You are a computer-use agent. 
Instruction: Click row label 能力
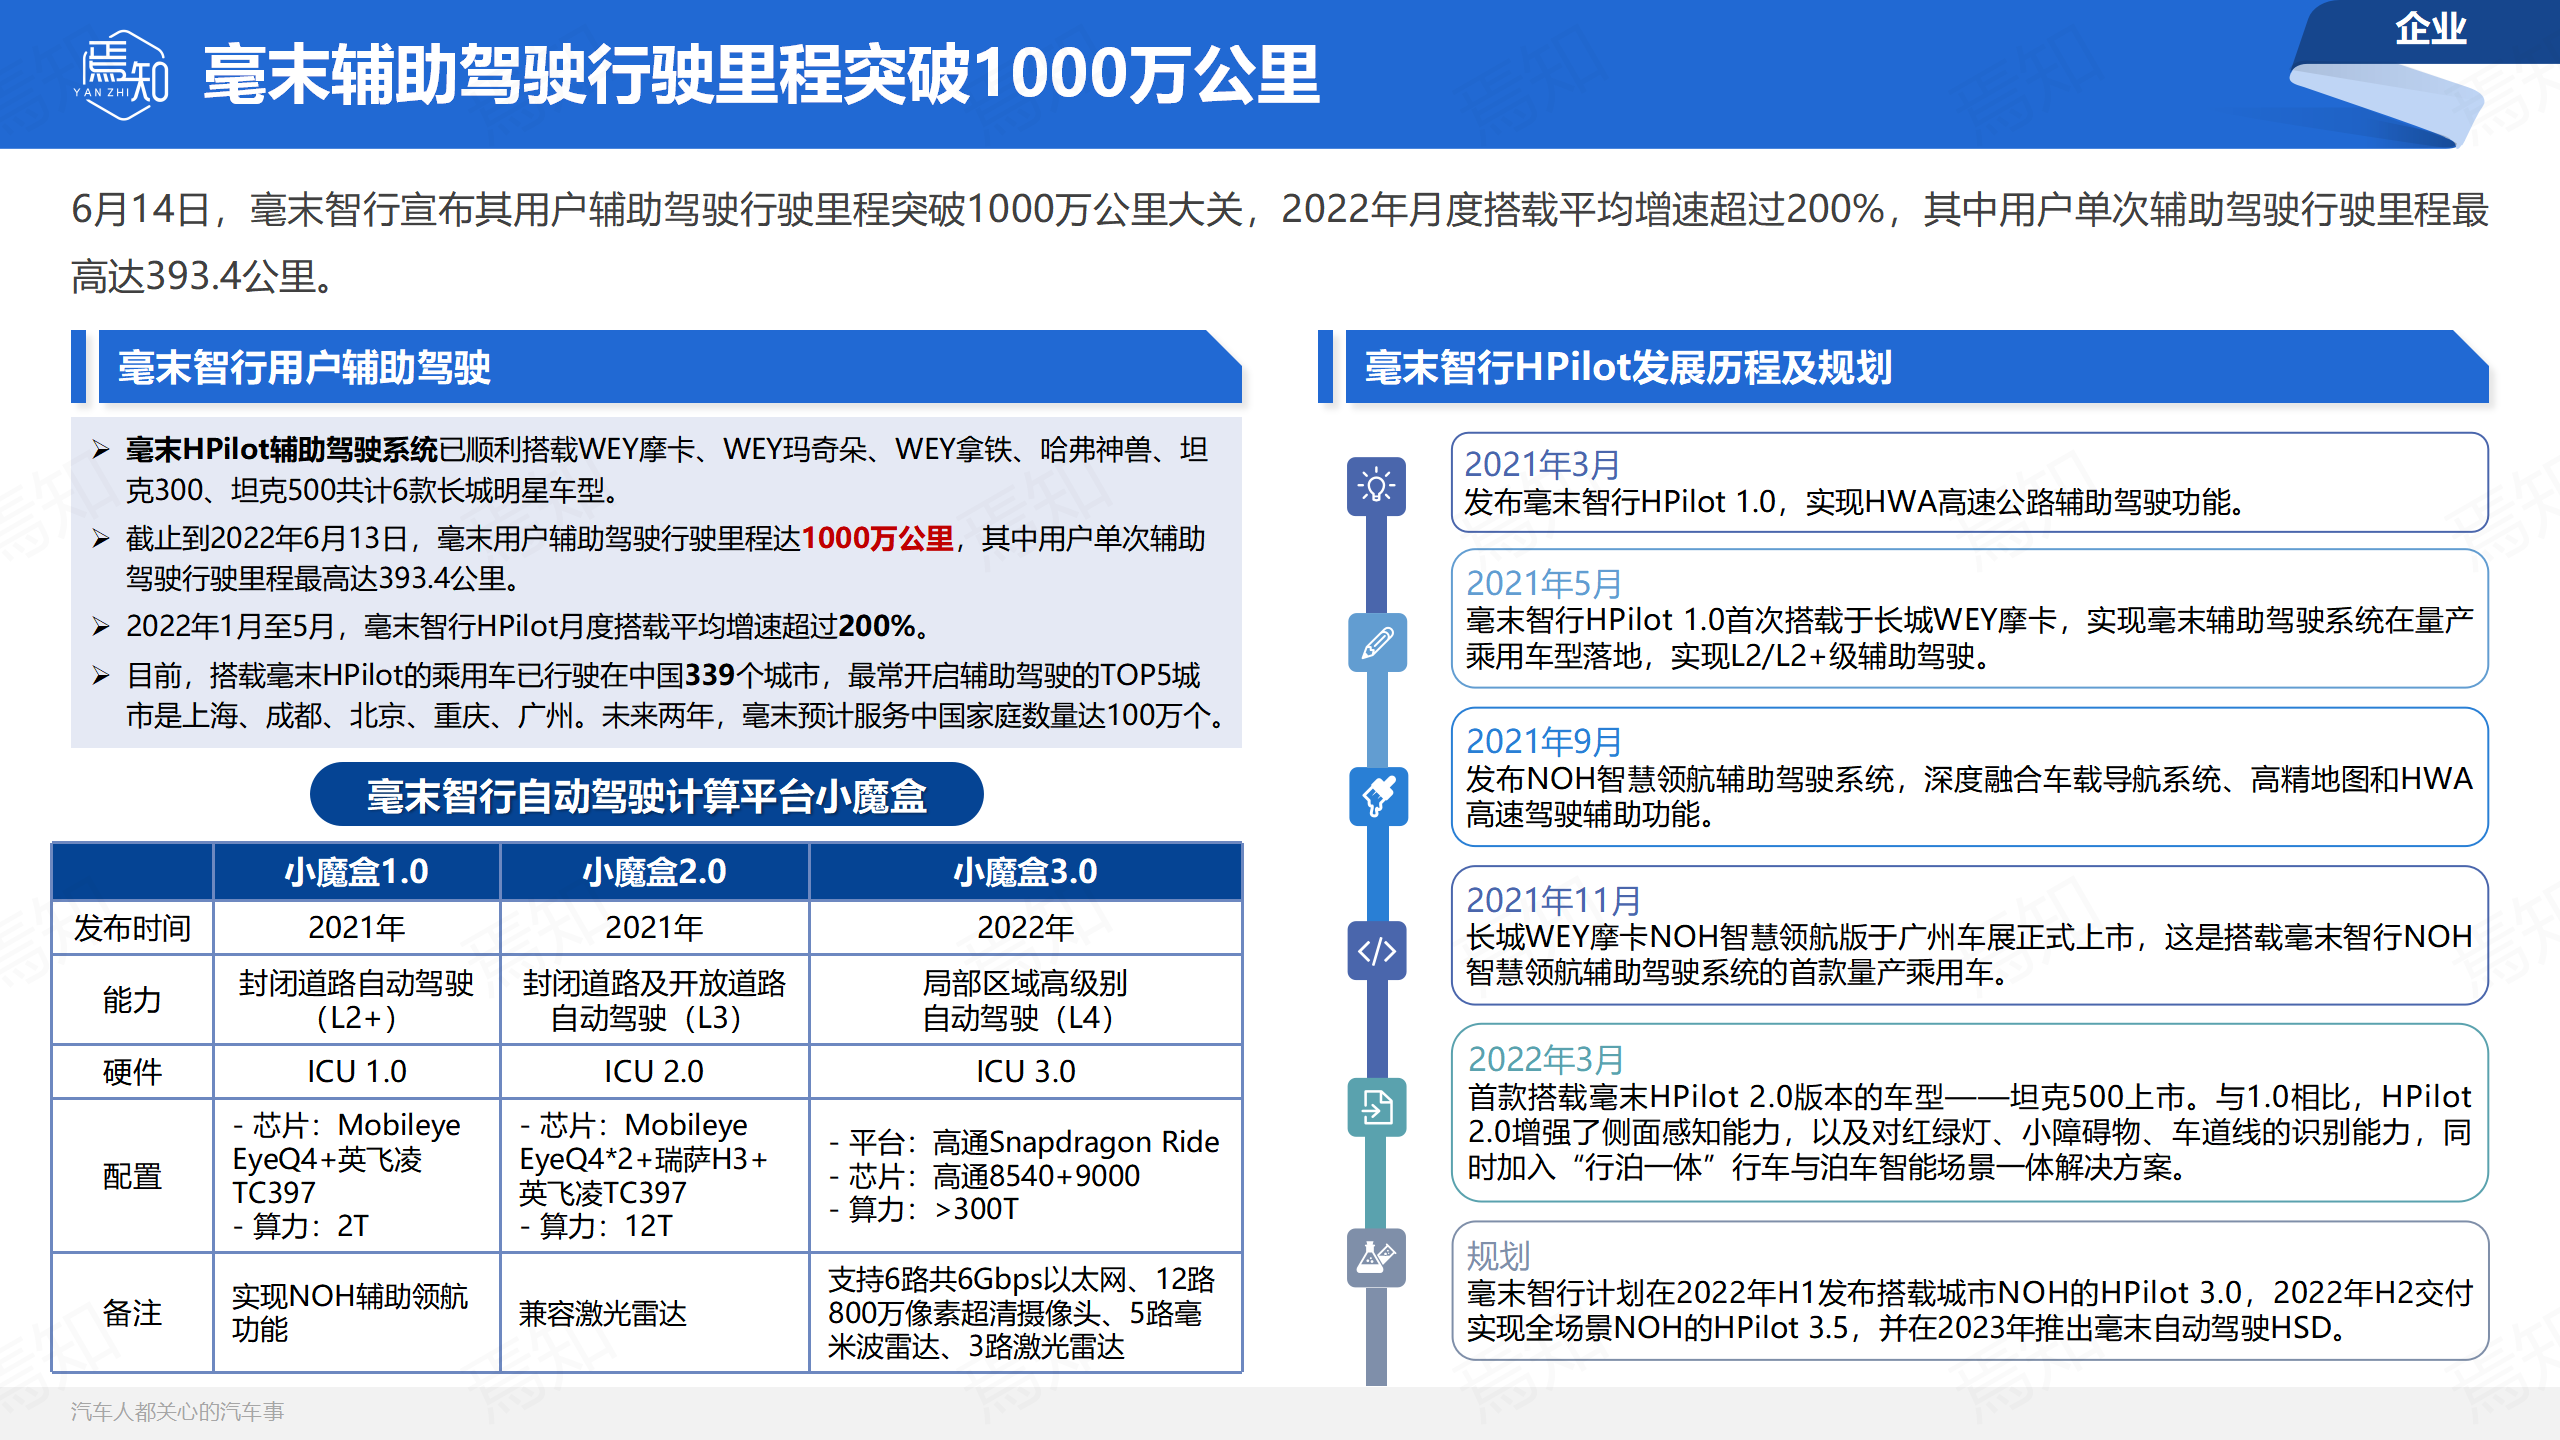(x=132, y=1000)
